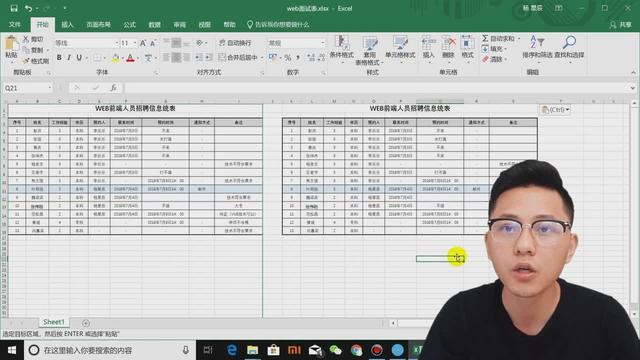The image size is (640, 360).
Task: Toggle Underline formatting
Action: [x=79, y=58]
